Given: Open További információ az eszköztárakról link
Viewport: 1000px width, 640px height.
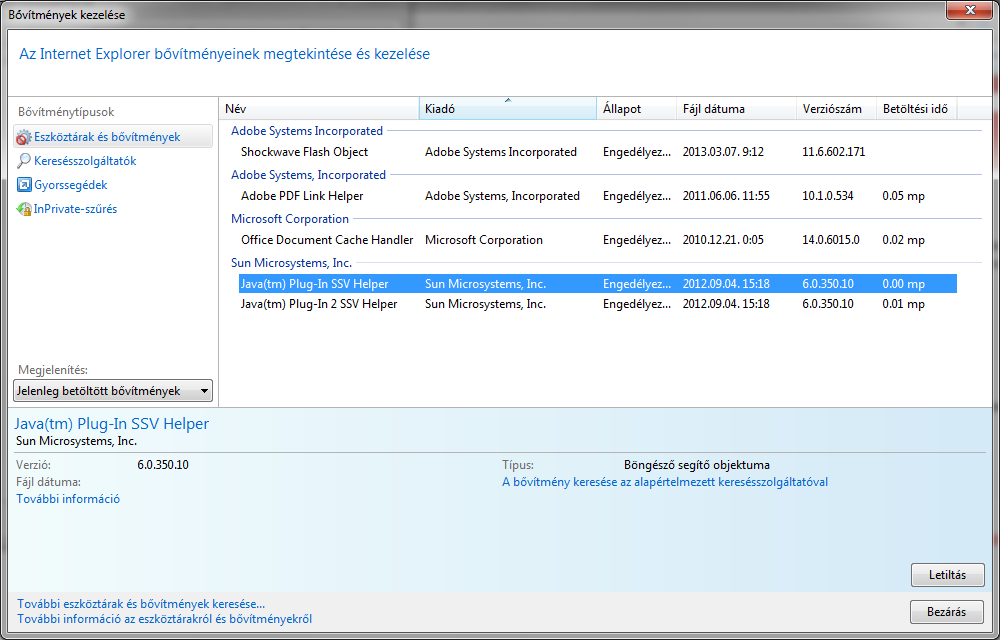Looking at the screenshot, I should point(165,618).
